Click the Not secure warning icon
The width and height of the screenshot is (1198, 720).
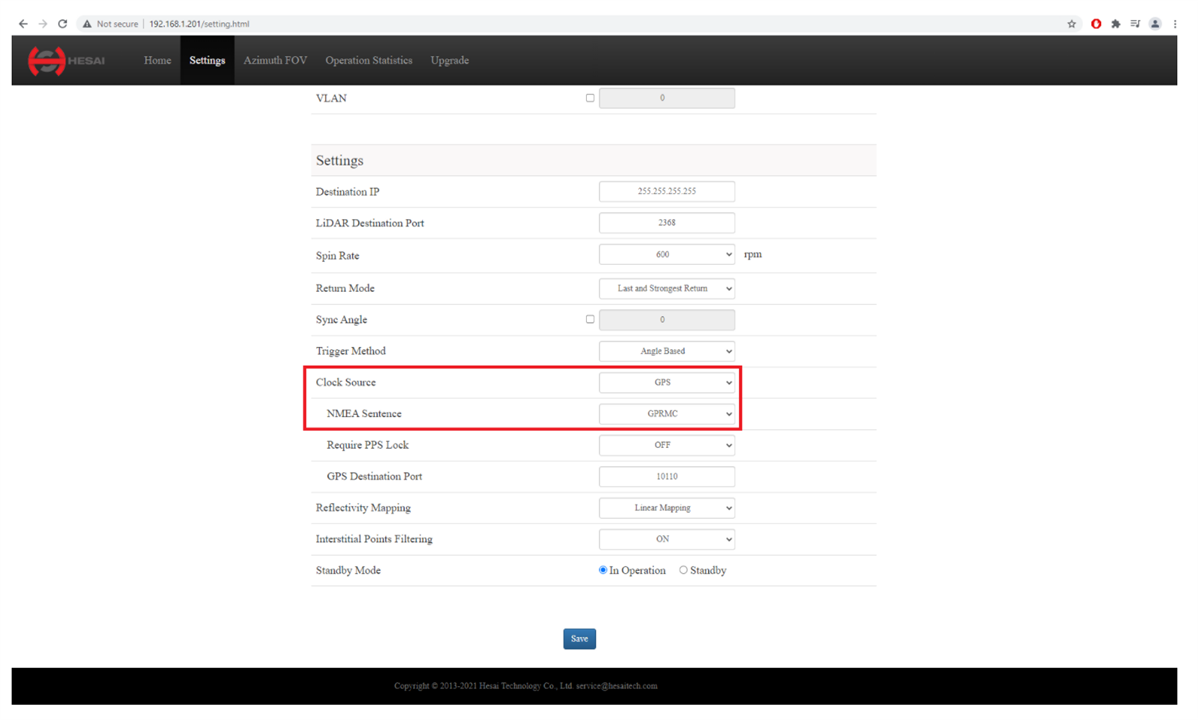[x=87, y=24]
